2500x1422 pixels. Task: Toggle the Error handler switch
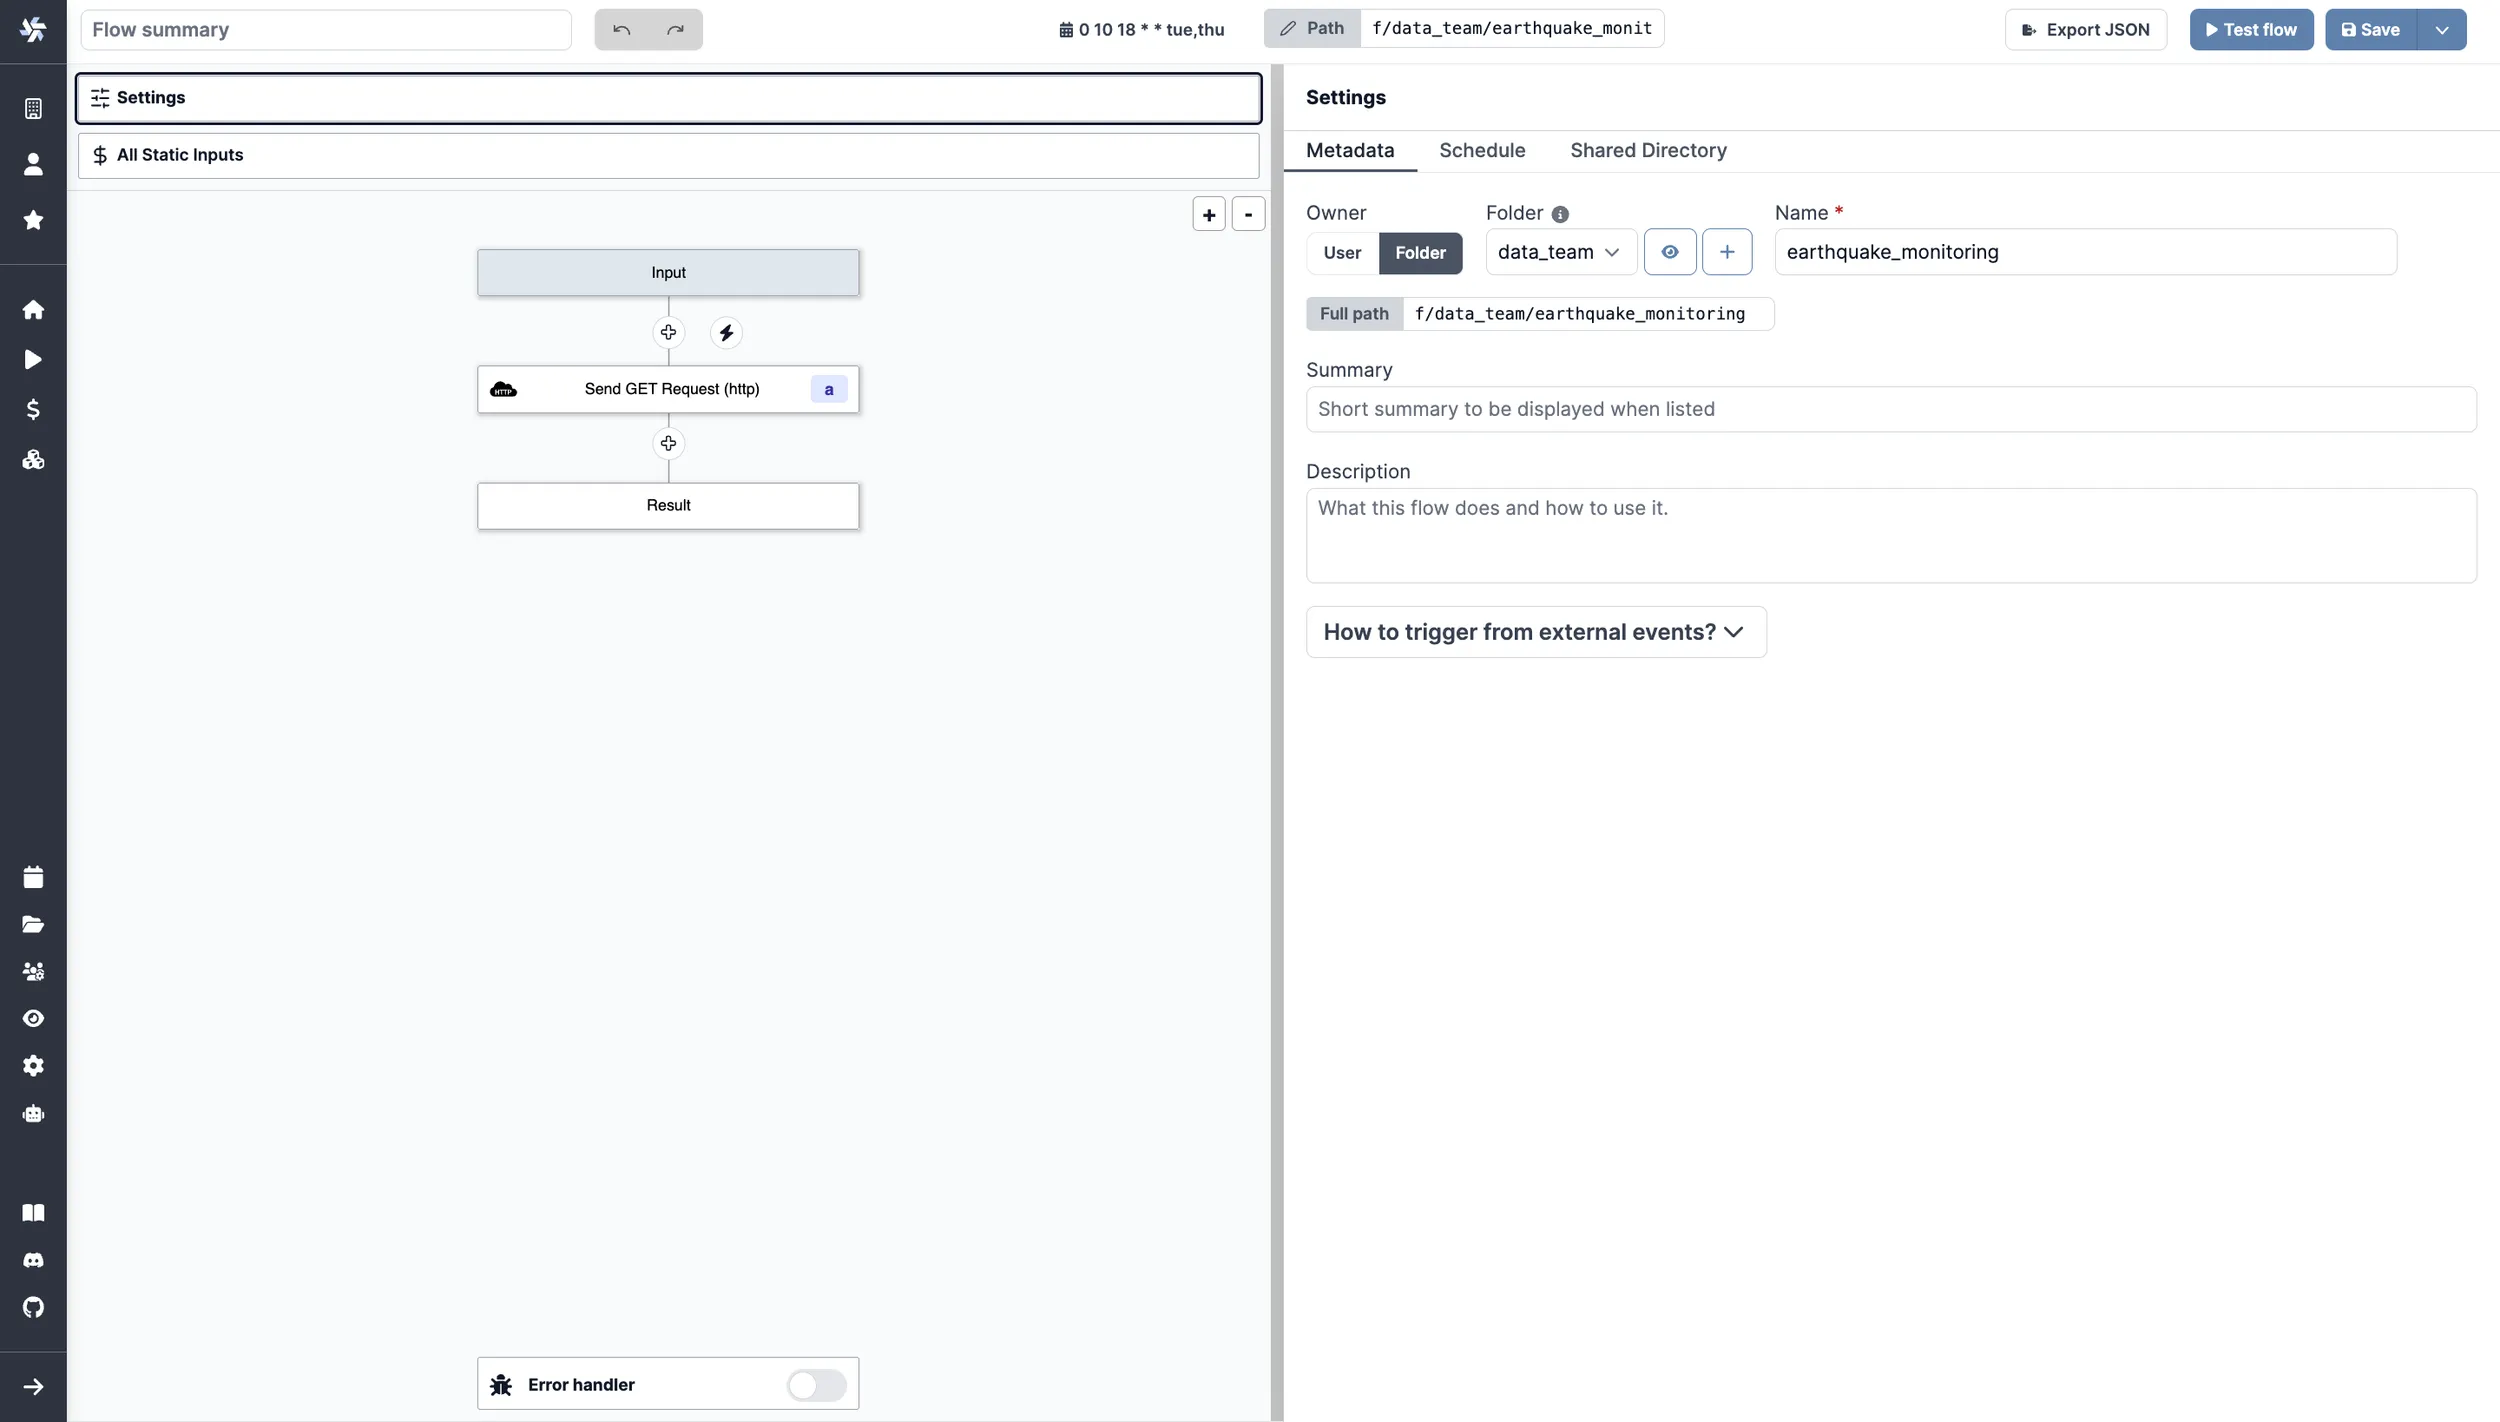pyautogui.click(x=816, y=1382)
